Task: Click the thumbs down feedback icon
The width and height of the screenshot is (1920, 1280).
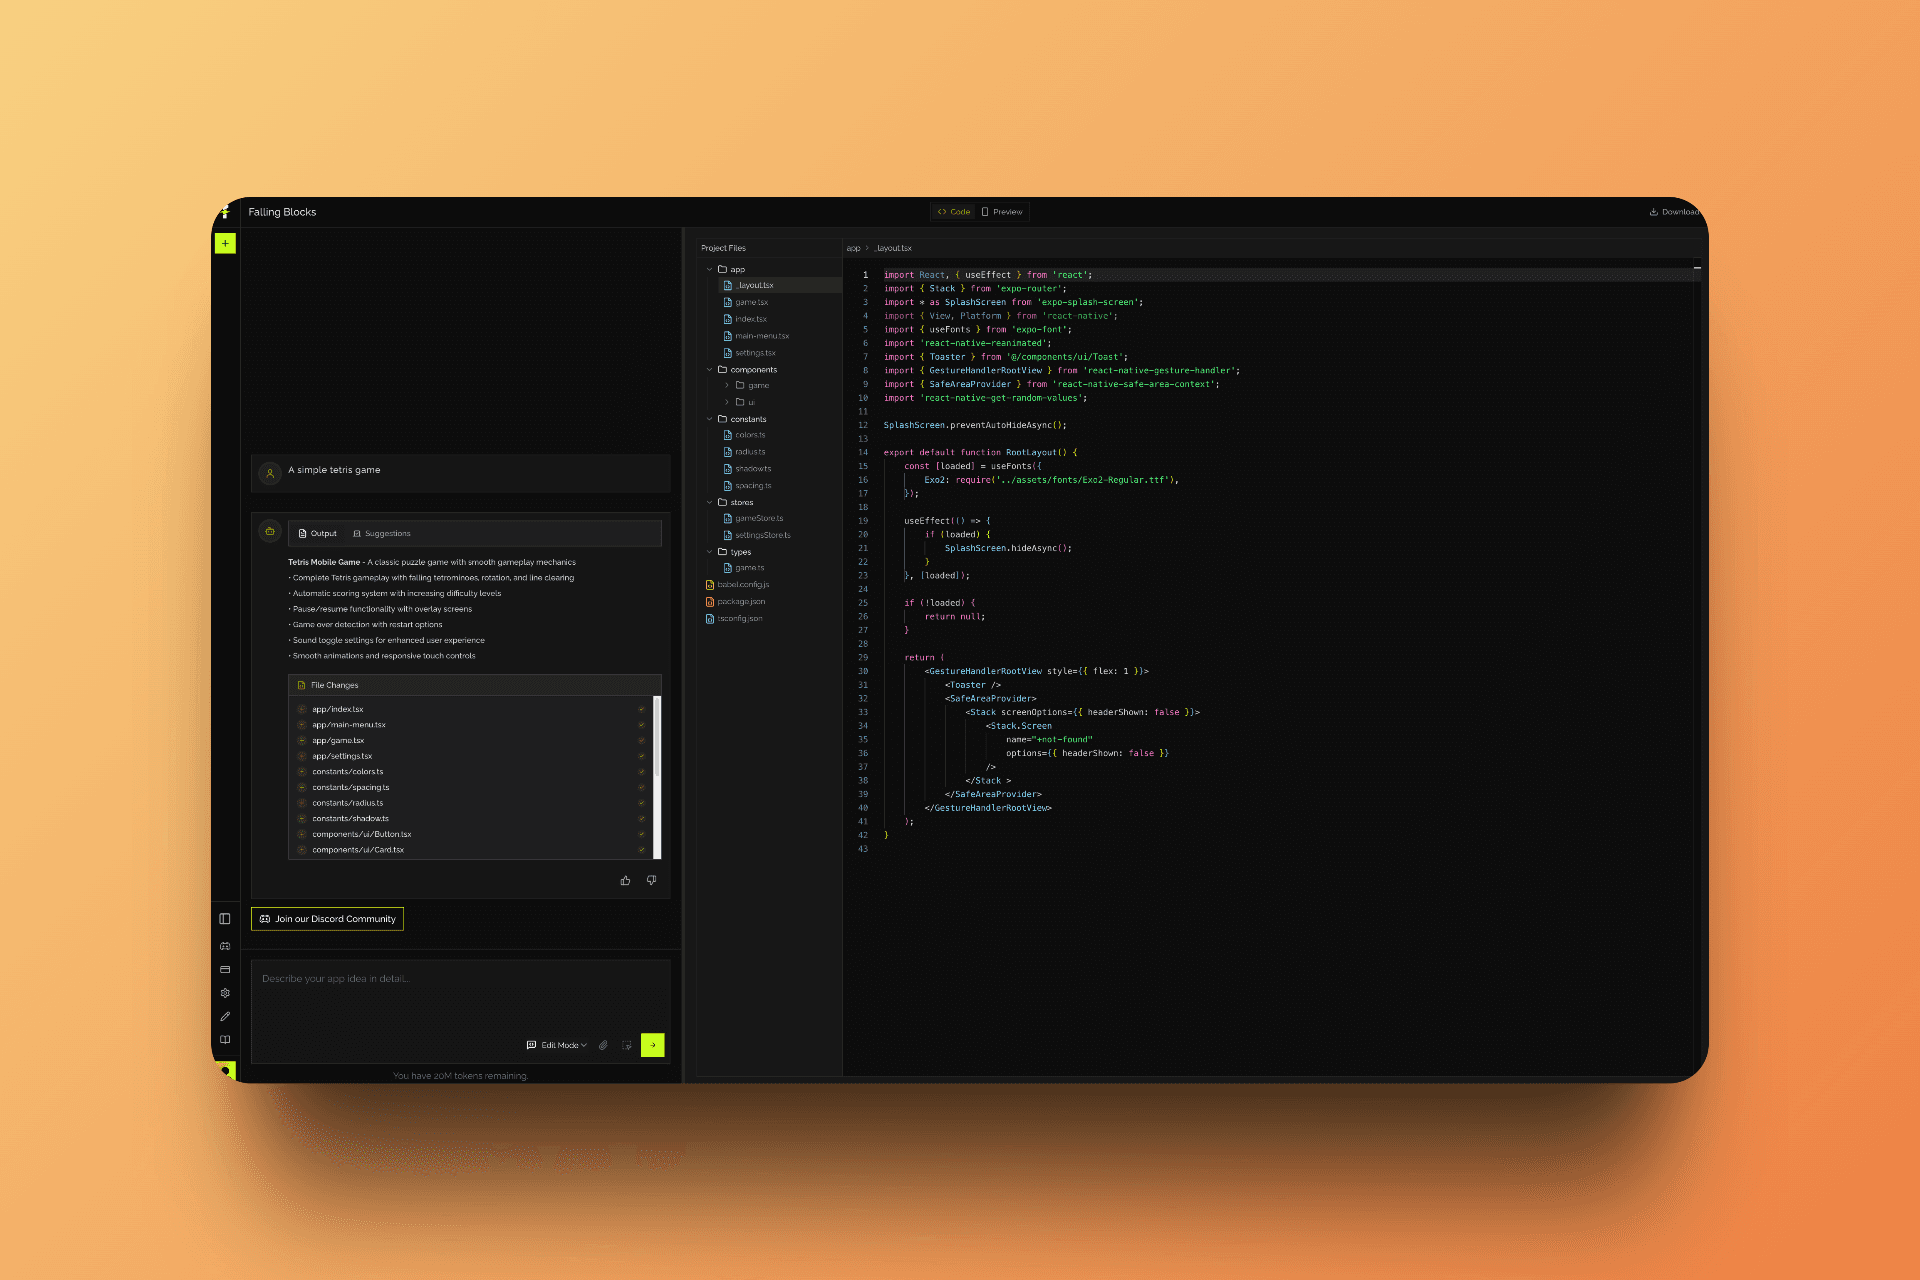Action: pyautogui.click(x=651, y=880)
